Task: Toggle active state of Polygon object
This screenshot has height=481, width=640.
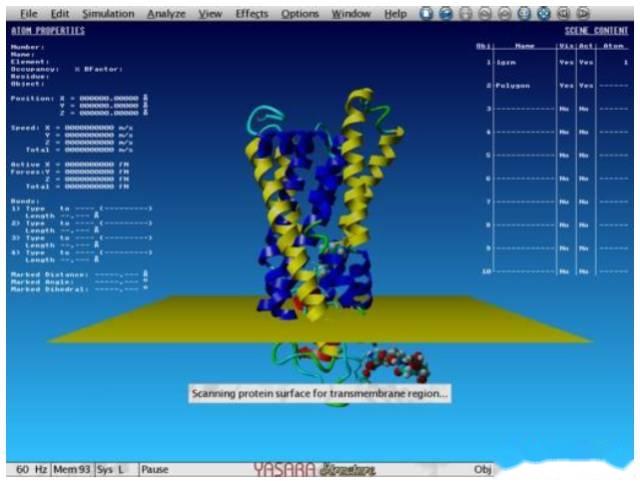Action: [586, 86]
